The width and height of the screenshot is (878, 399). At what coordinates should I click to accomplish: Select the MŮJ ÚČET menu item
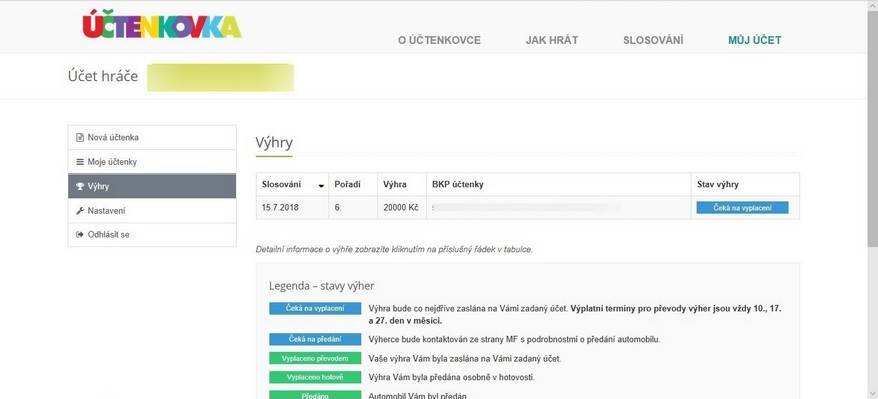coord(754,40)
